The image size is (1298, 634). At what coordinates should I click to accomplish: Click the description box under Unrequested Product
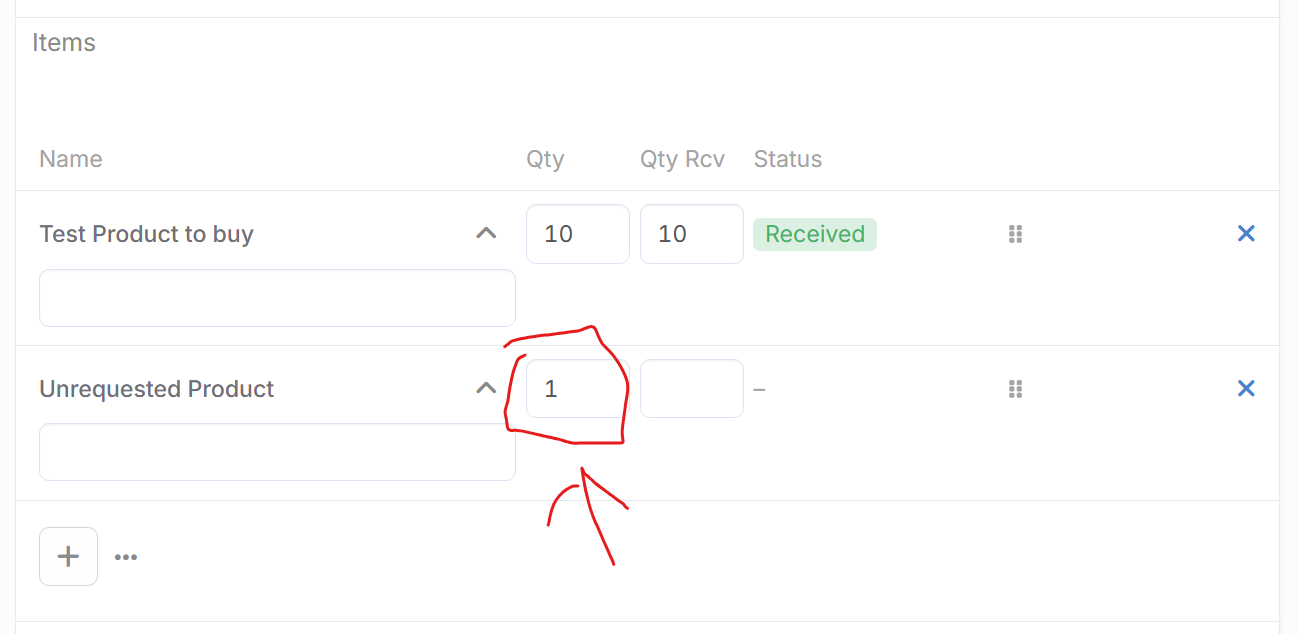(277, 452)
